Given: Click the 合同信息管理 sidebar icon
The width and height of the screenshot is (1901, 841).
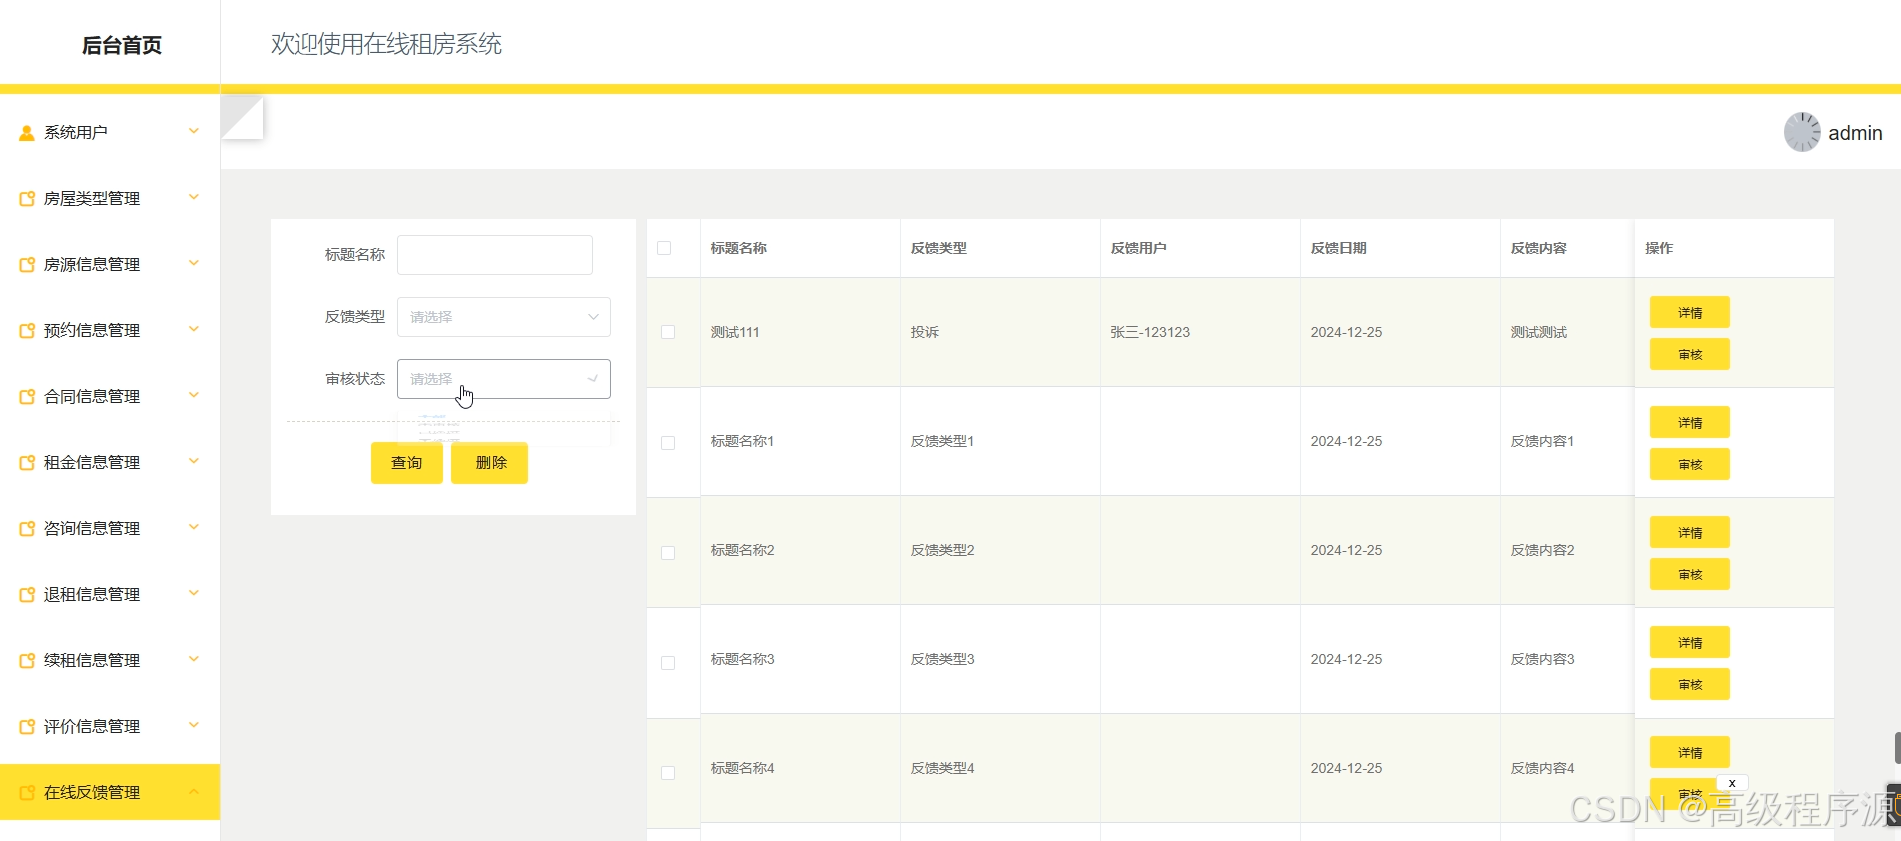Looking at the screenshot, I should click(x=27, y=397).
